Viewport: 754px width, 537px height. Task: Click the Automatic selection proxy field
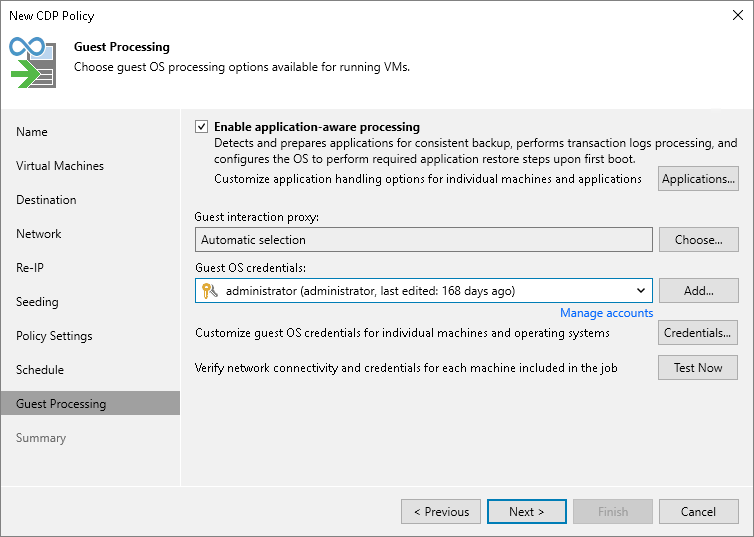pos(424,239)
